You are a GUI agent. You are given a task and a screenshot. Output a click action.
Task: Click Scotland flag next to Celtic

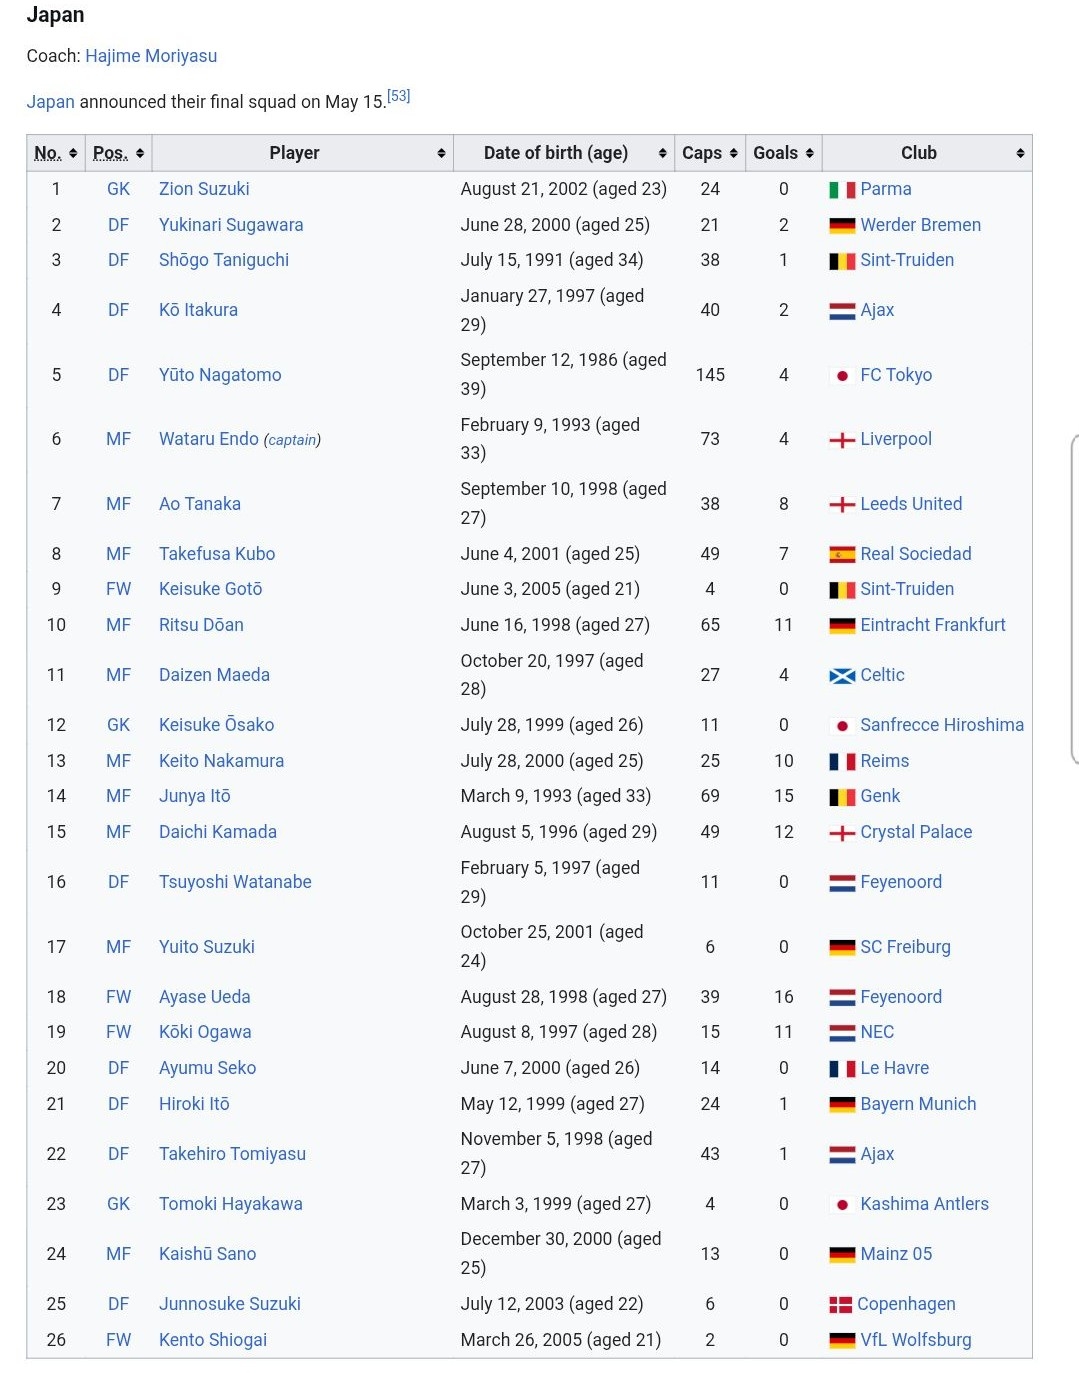842,676
